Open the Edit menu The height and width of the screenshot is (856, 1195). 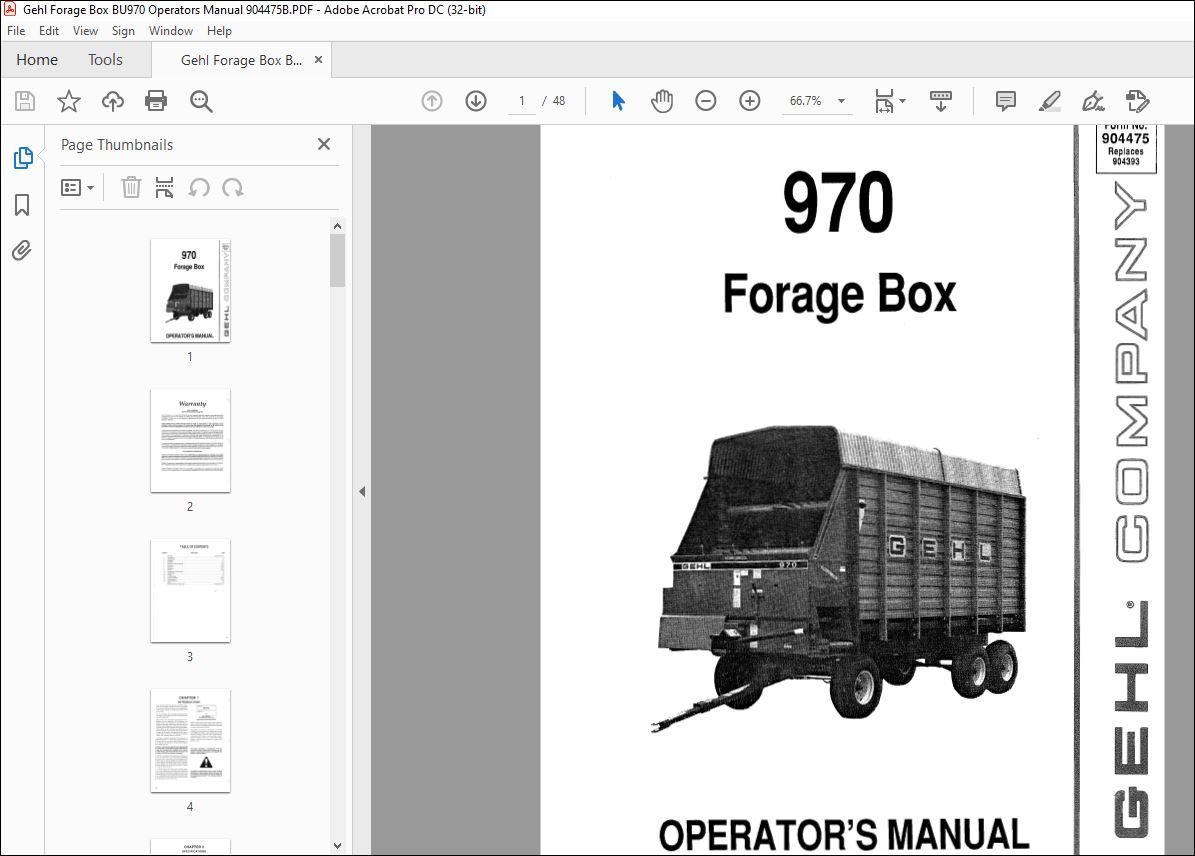[49, 30]
